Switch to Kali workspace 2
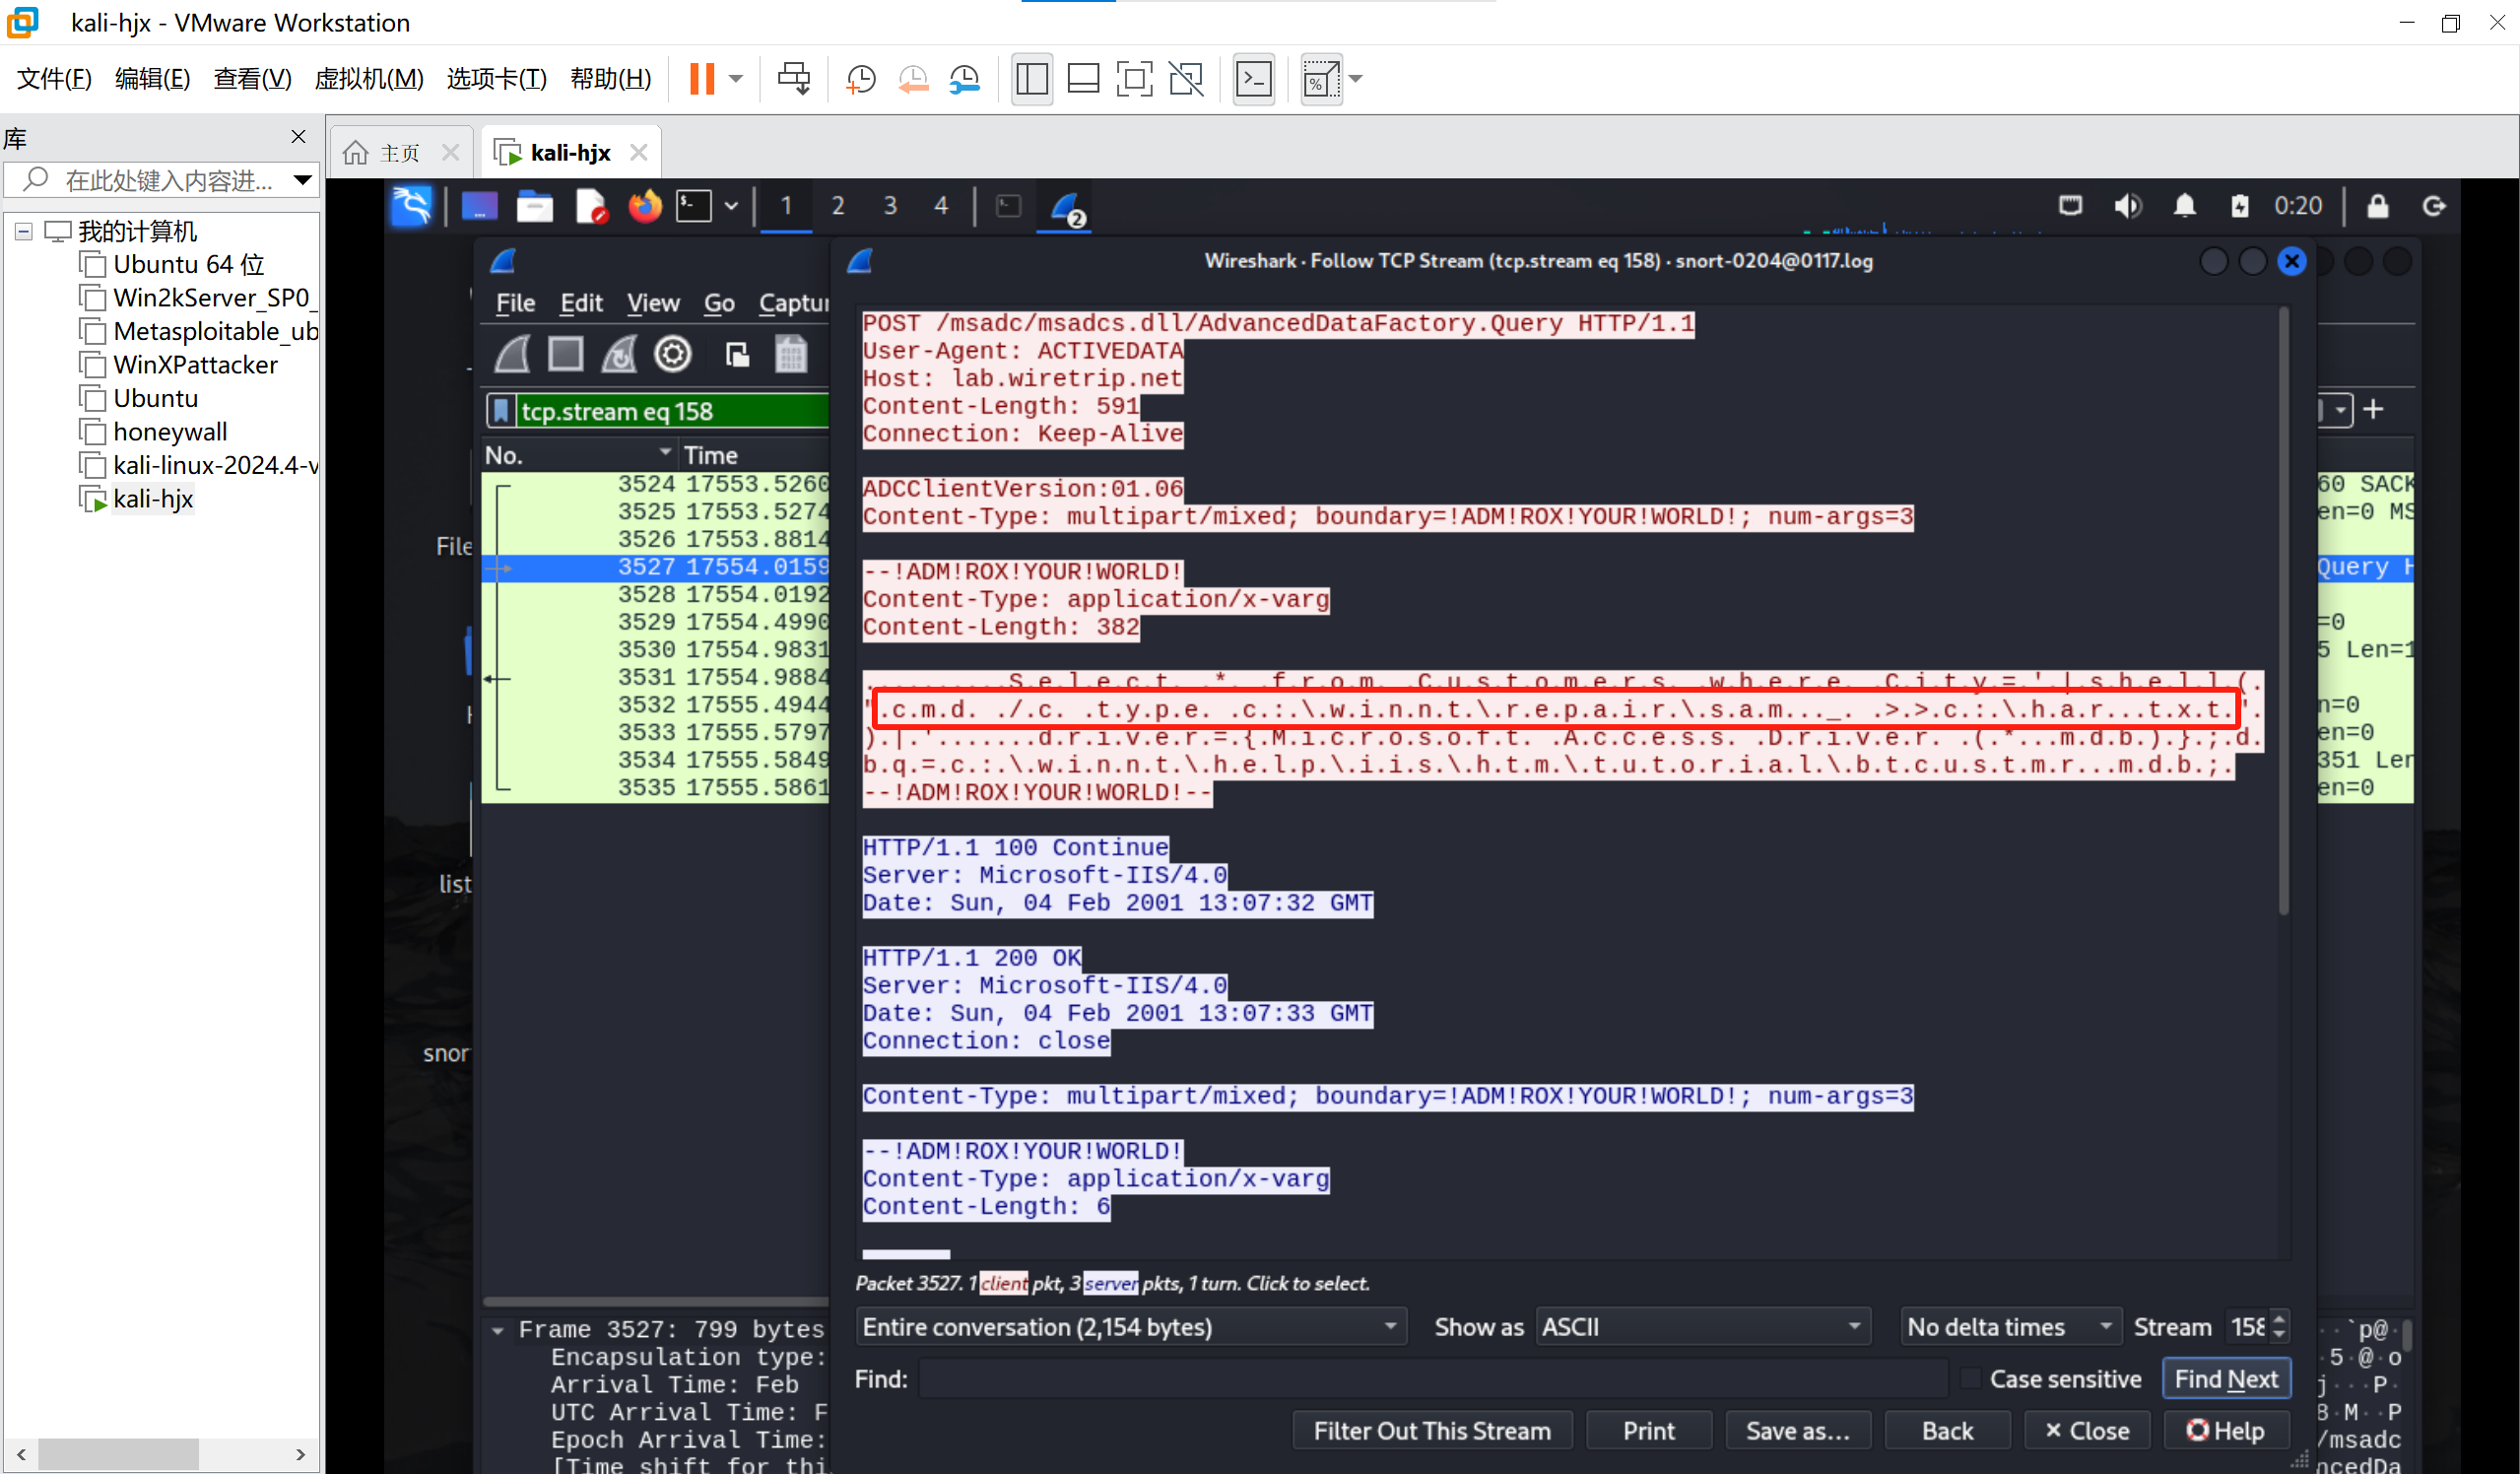 tap(838, 206)
